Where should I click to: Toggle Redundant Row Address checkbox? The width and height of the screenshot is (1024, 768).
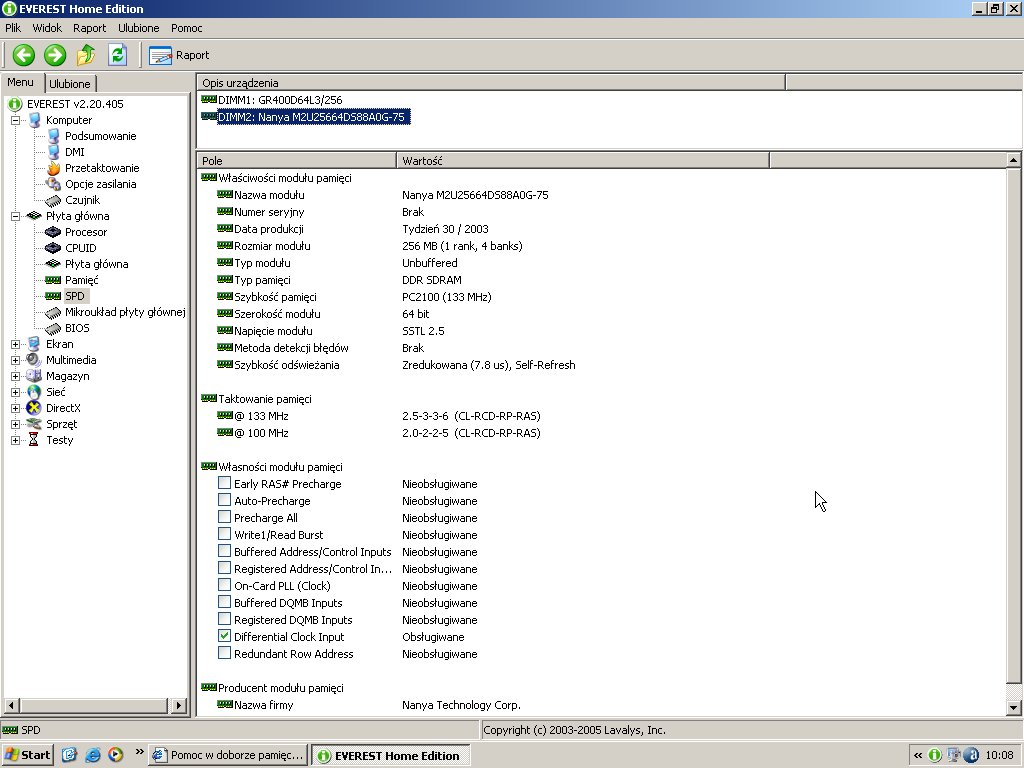tap(224, 653)
